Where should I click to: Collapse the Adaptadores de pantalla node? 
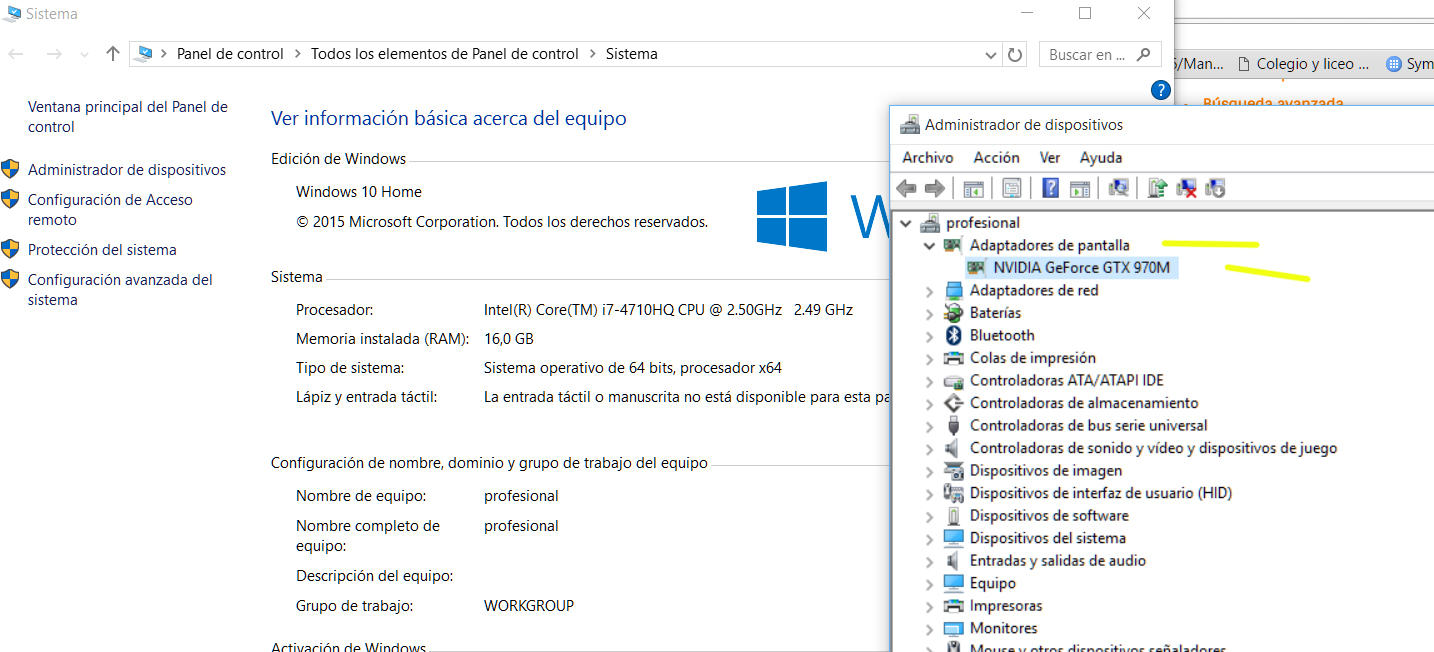coord(930,245)
